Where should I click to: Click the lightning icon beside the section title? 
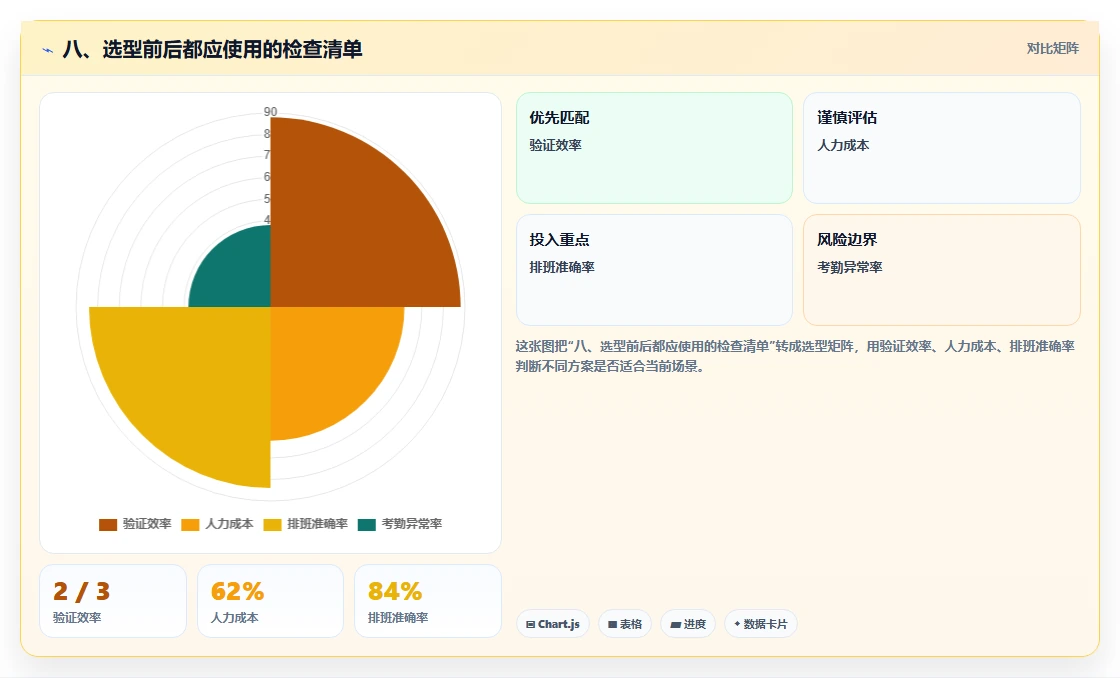pos(48,50)
